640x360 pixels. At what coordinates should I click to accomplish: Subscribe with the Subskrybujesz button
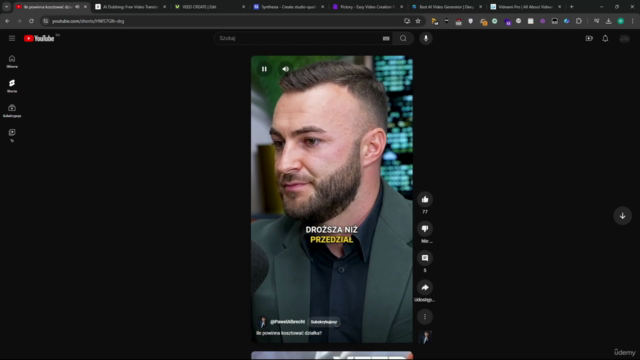point(324,322)
